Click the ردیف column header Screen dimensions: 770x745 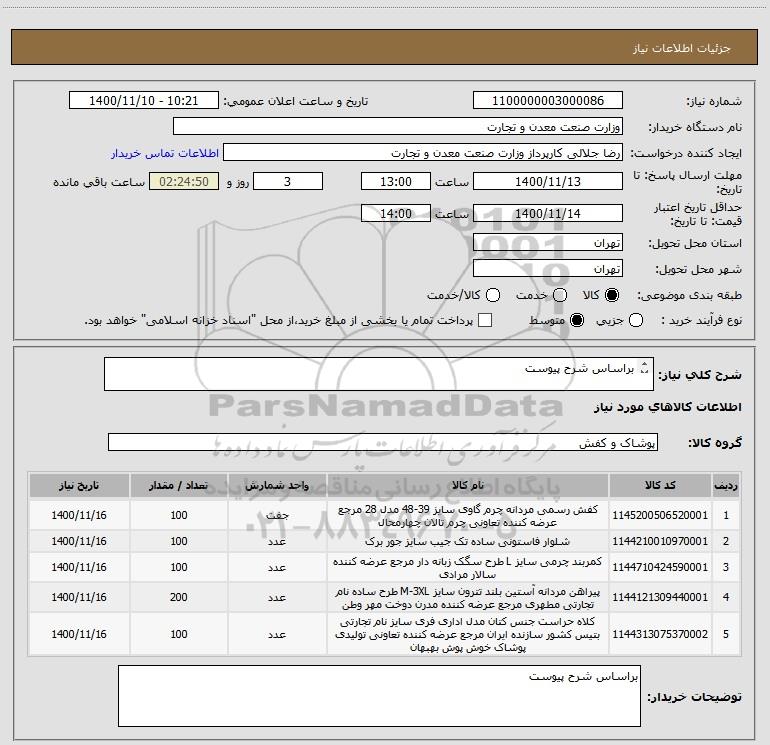725,485
